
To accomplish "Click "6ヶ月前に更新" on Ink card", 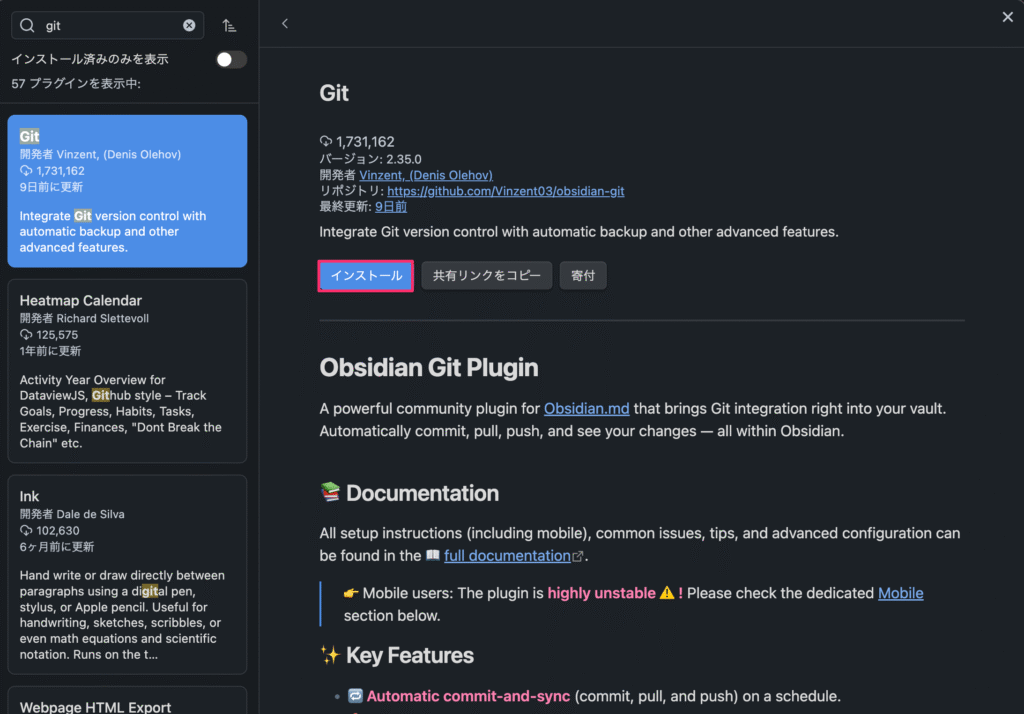I will (x=57, y=547).
